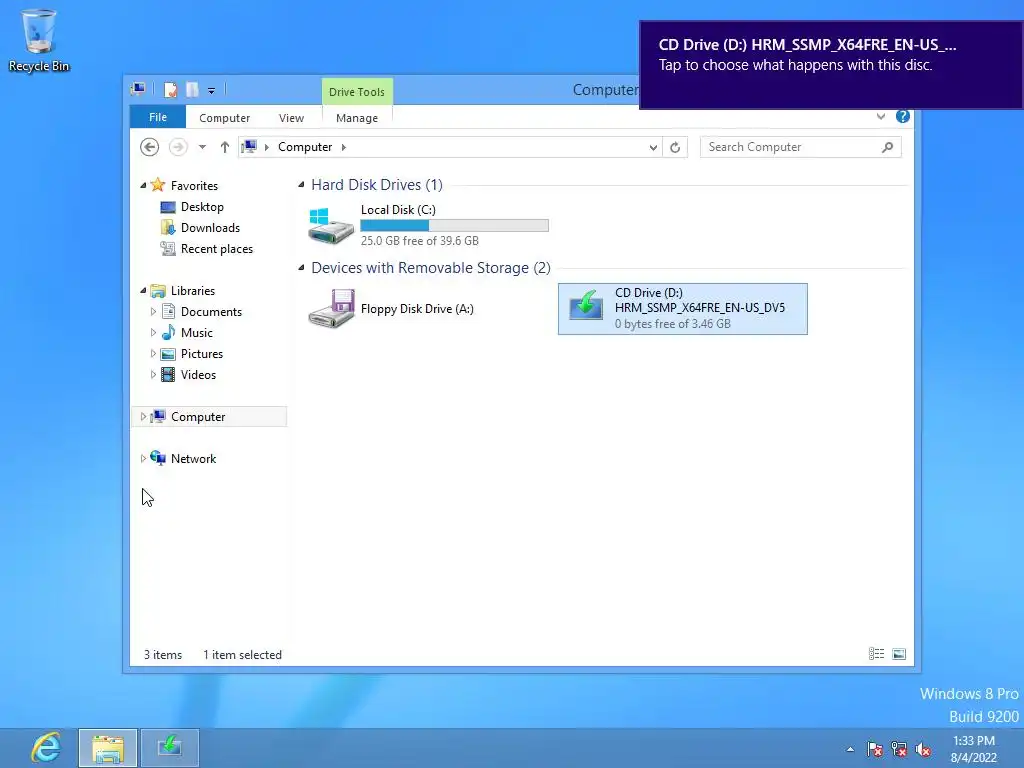This screenshot has height=768, width=1024.
Task: Expand the Network node arrow
Action: click(x=143, y=458)
